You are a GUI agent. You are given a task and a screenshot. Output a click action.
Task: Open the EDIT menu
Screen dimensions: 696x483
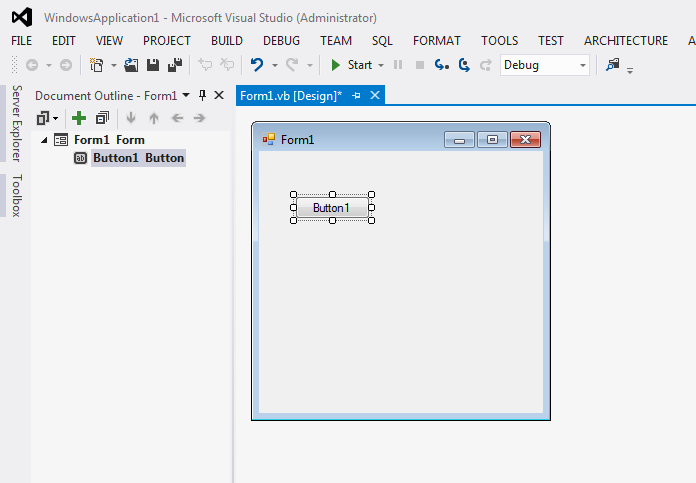(x=63, y=41)
